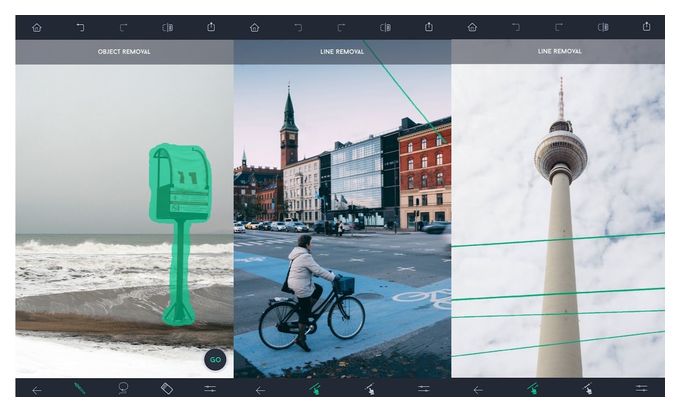Go back using arrow under cyclist photo
The width and height of the screenshot is (680, 412).
[x=260, y=390]
